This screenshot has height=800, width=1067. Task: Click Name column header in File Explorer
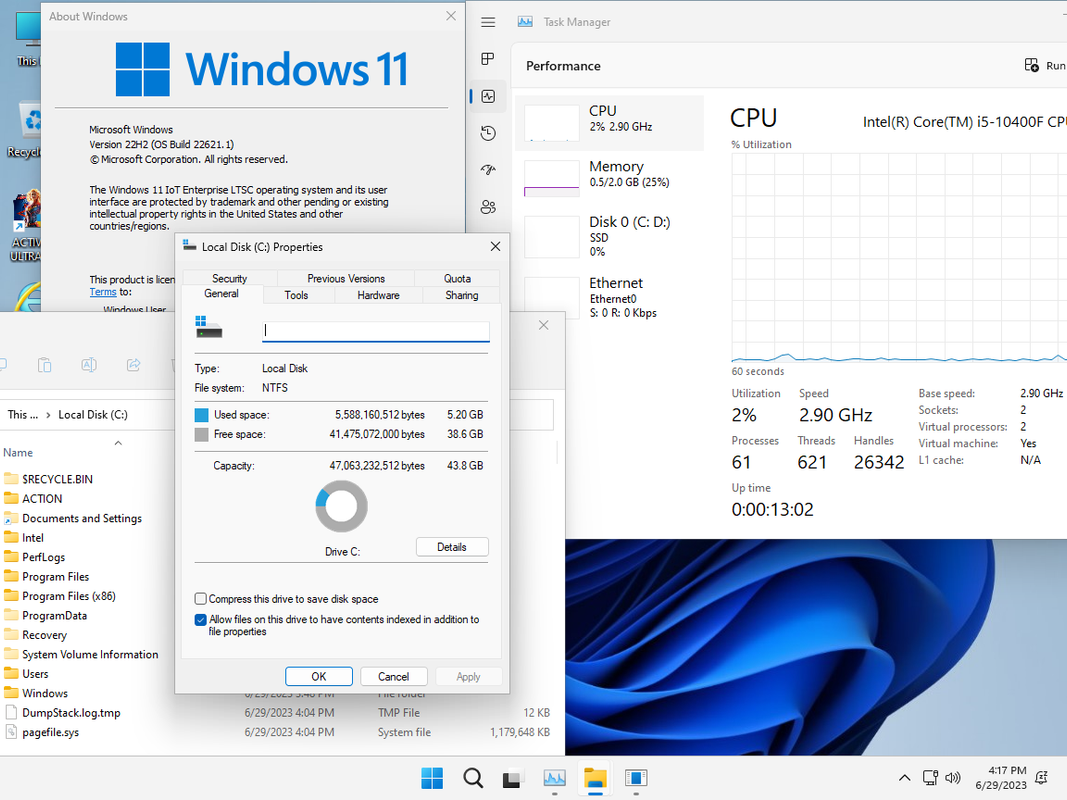[18, 452]
